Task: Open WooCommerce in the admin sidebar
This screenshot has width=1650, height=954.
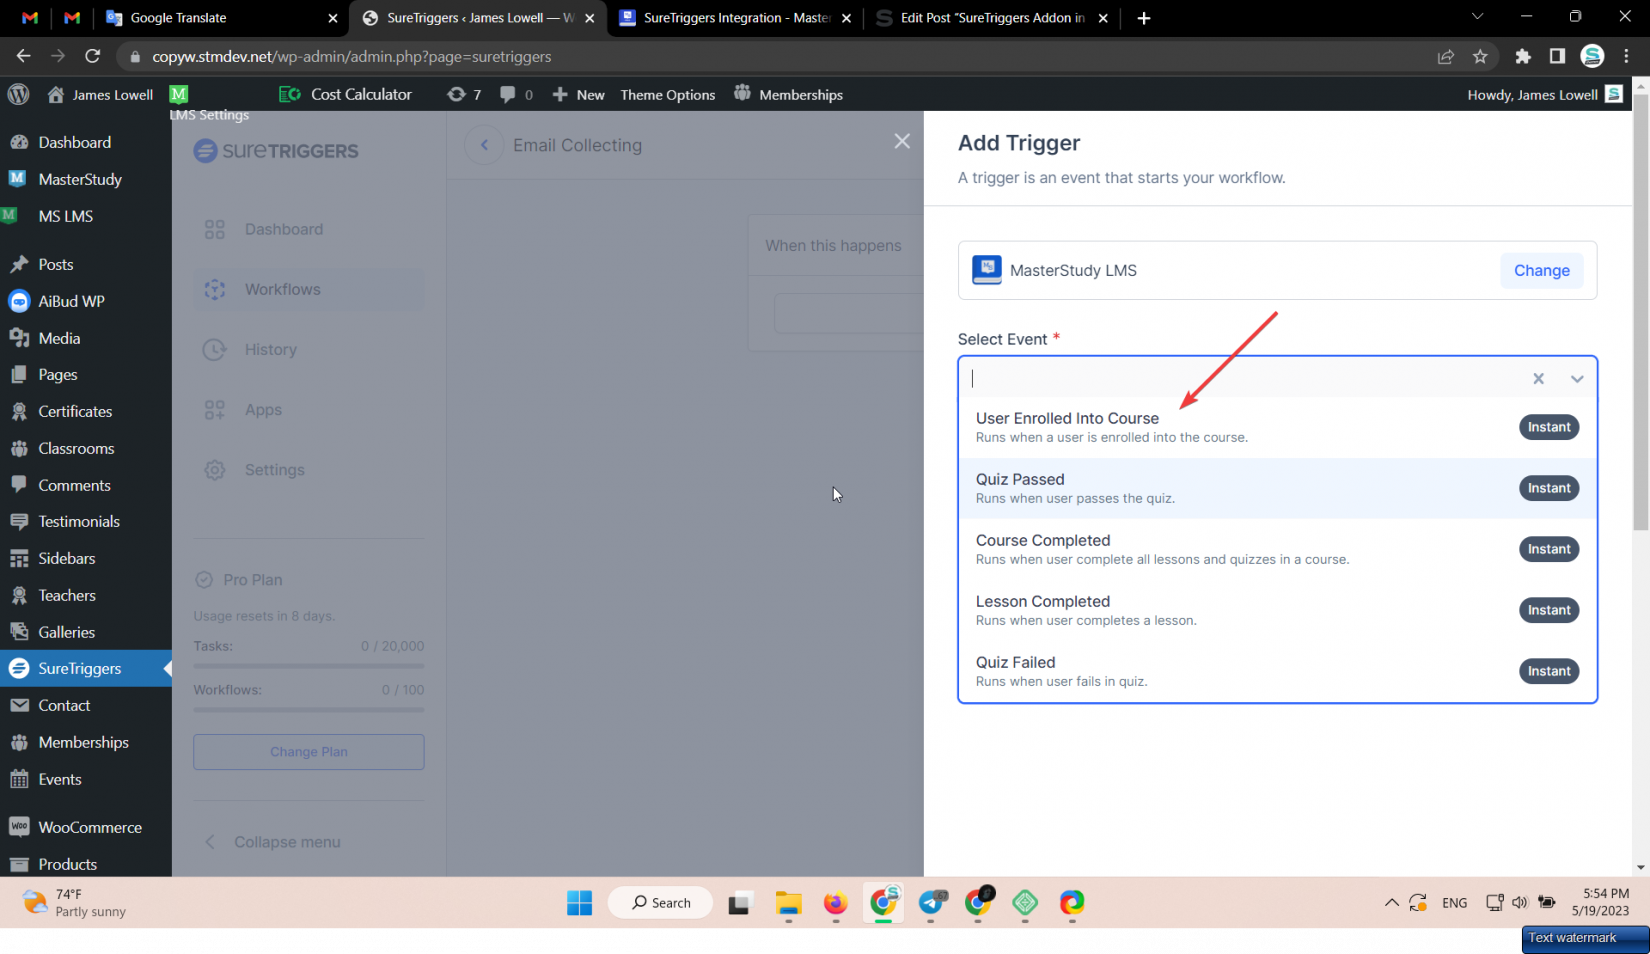Action: [89, 827]
